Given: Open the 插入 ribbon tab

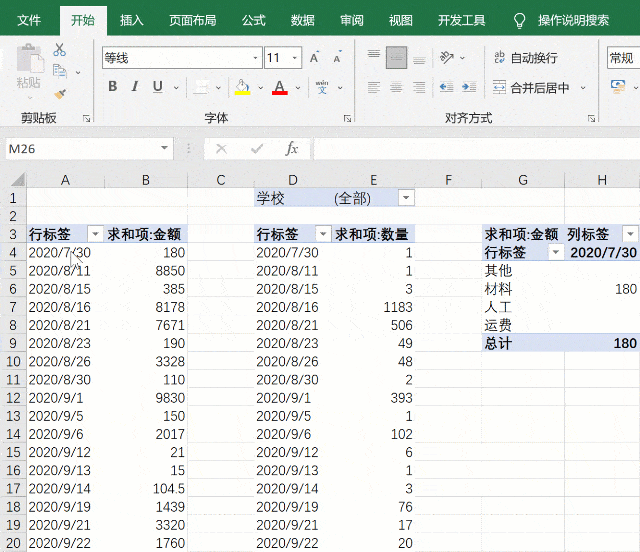Looking at the screenshot, I should pos(131,20).
